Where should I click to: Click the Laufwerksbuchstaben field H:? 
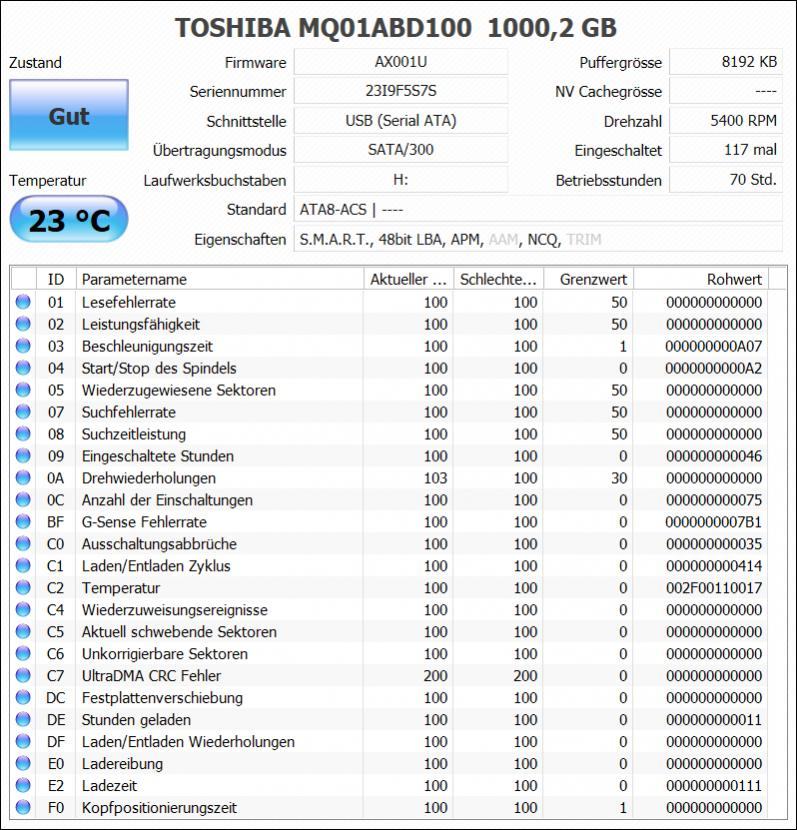pos(401,179)
